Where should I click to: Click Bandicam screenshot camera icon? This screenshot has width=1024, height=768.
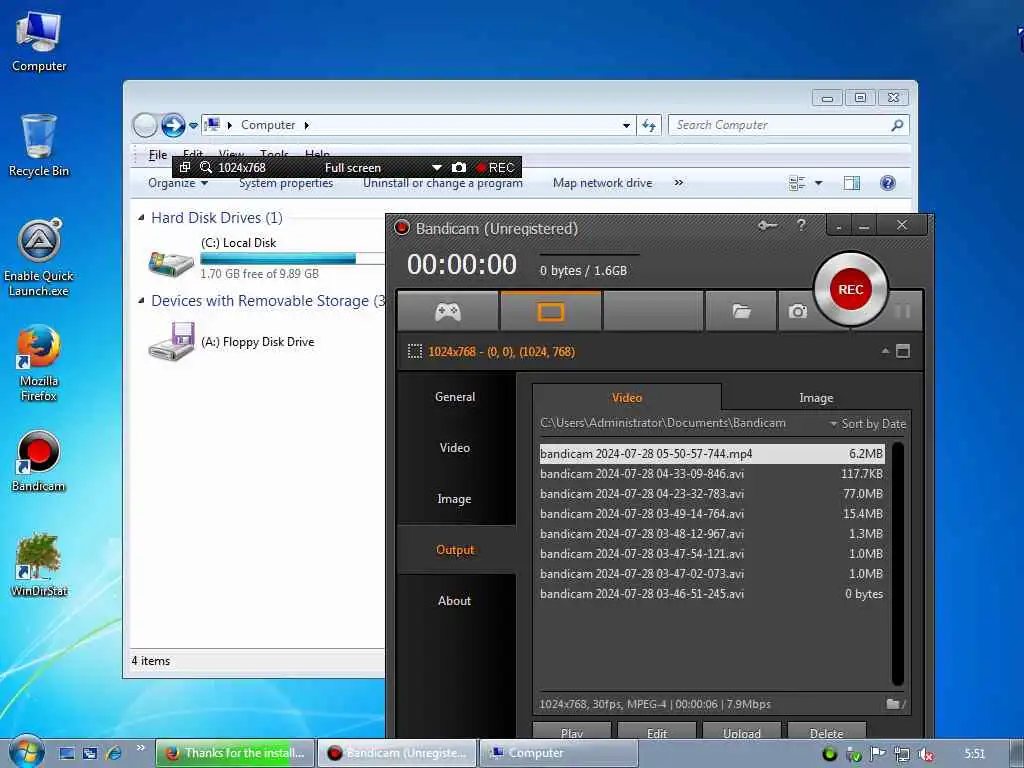(797, 312)
